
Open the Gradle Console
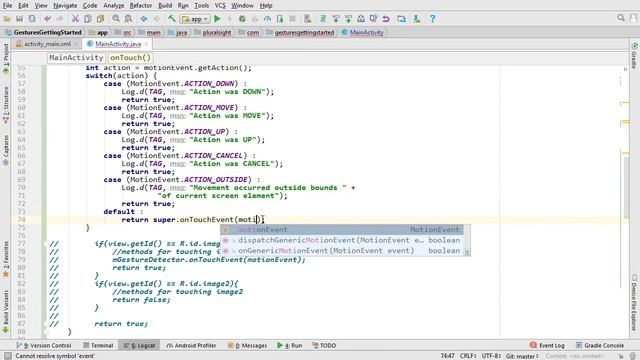click(600, 345)
